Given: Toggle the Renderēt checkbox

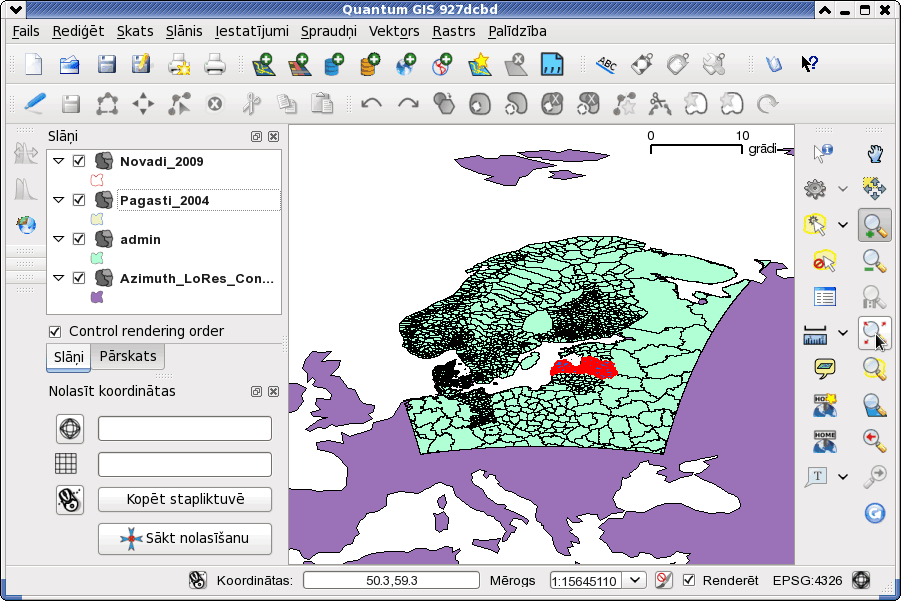Looking at the screenshot, I should [689, 580].
